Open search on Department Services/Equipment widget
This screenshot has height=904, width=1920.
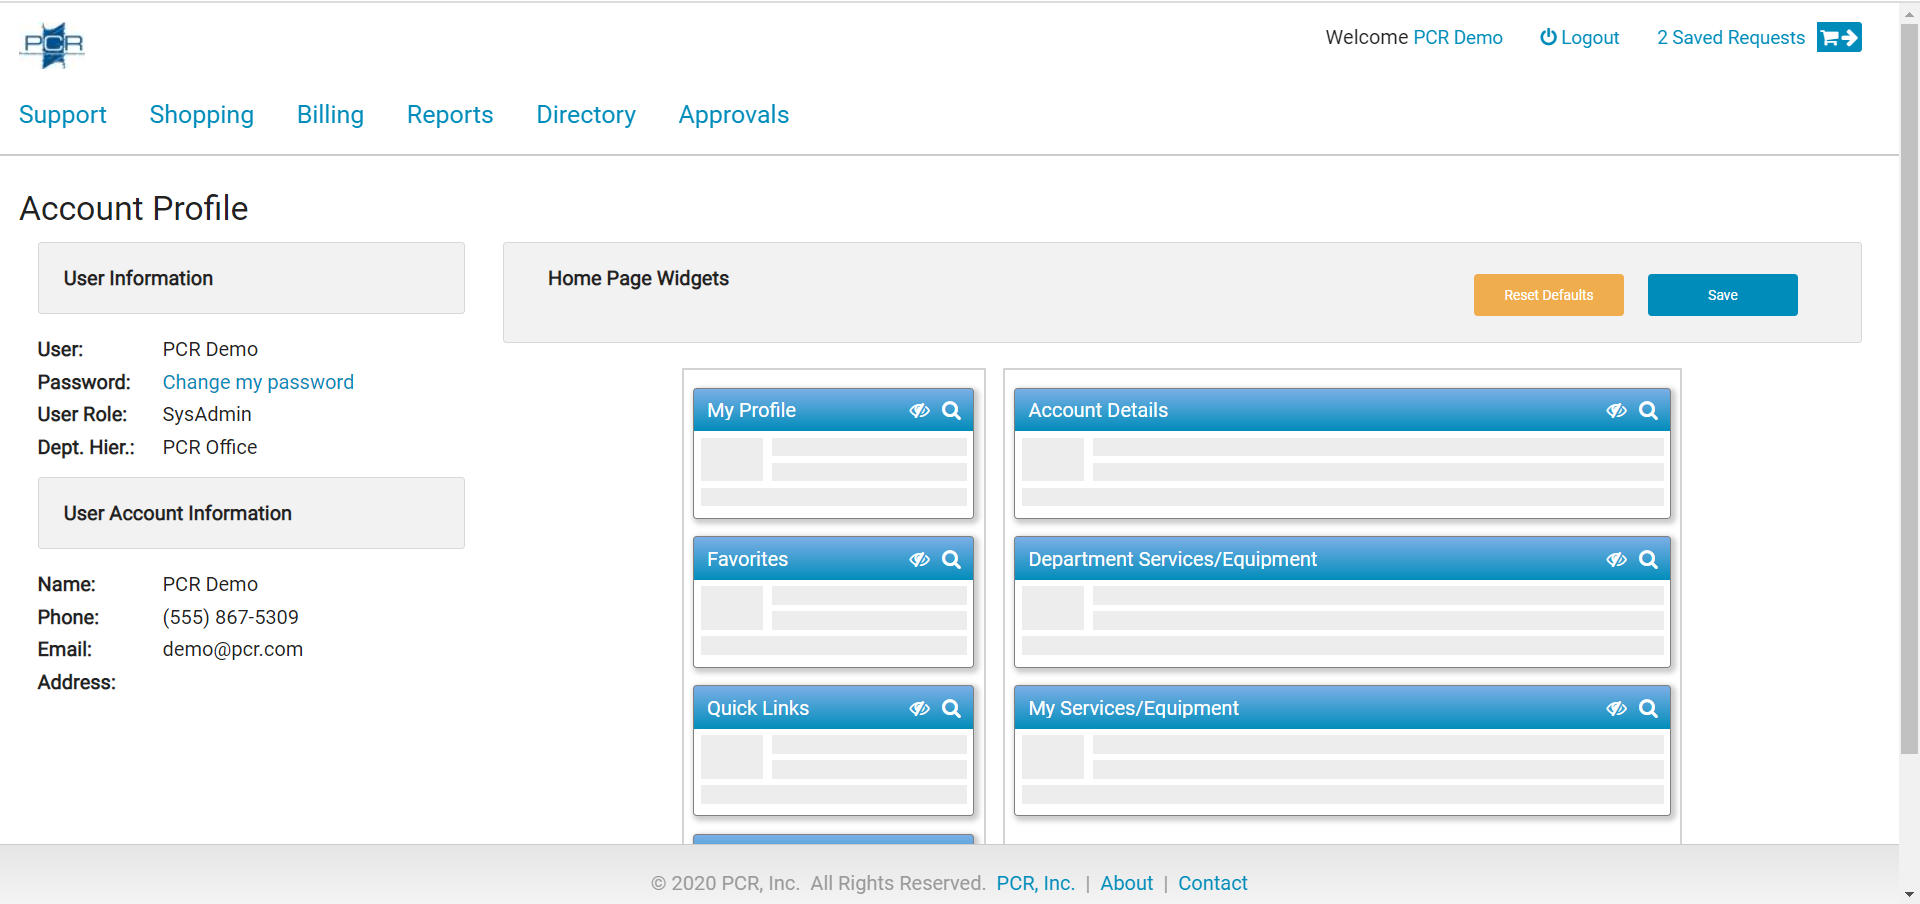pos(1649,559)
